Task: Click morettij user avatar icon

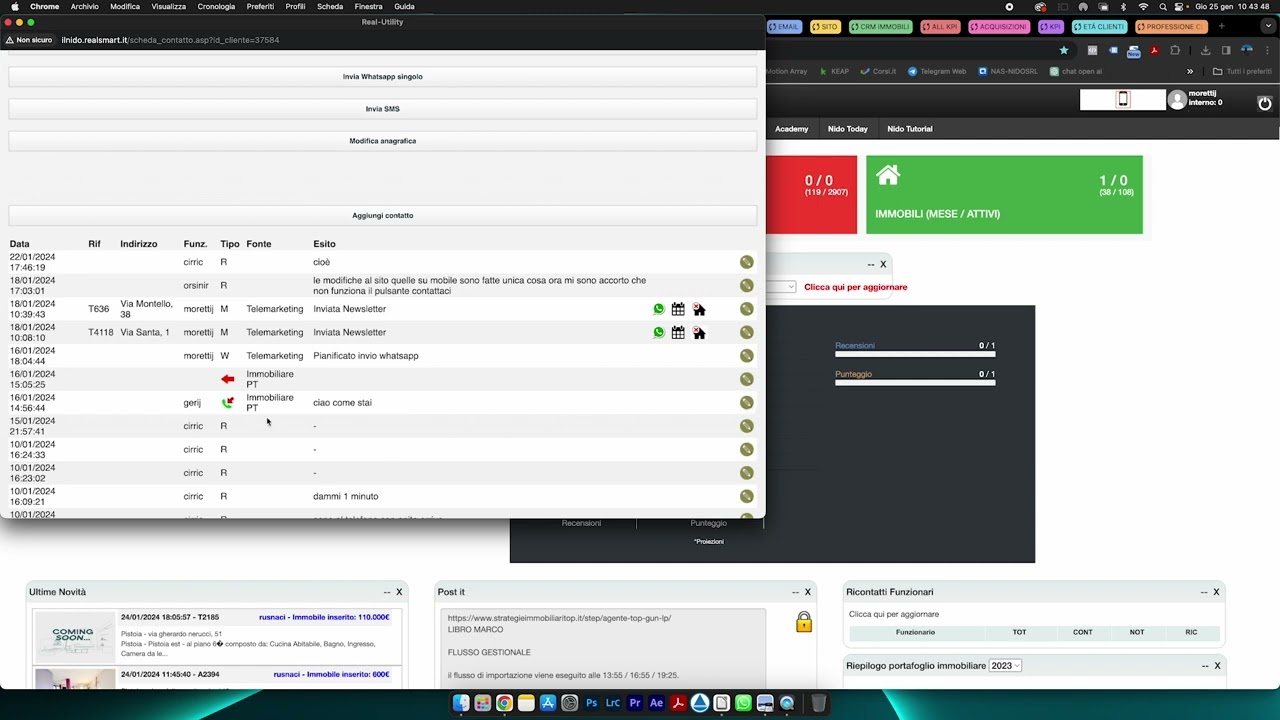Action: 1177,99
